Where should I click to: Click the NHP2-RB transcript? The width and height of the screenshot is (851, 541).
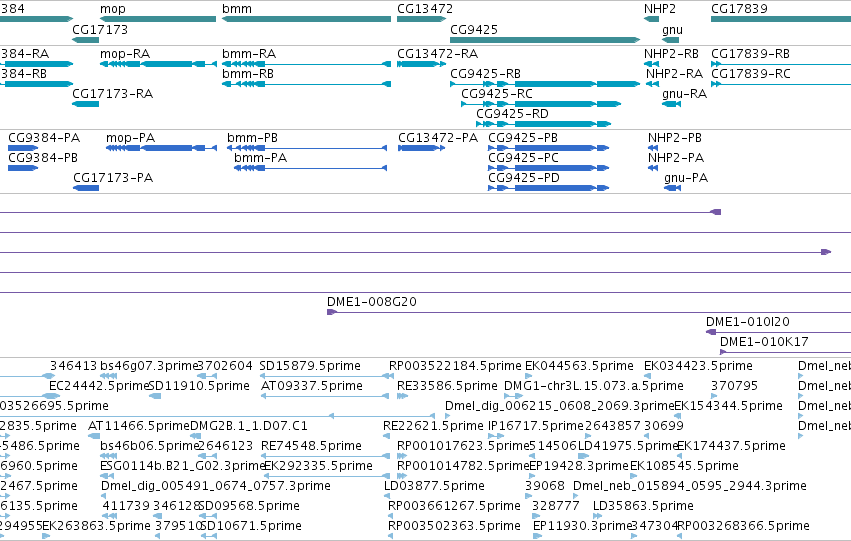[x=651, y=64]
